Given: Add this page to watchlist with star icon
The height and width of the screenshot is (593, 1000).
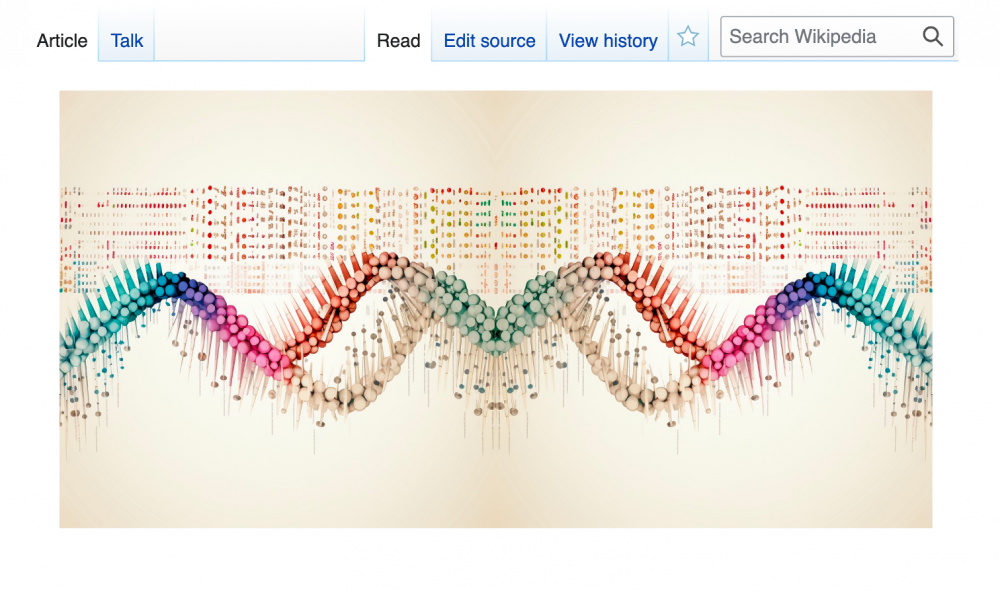Looking at the screenshot, I should tap(688, 37).
